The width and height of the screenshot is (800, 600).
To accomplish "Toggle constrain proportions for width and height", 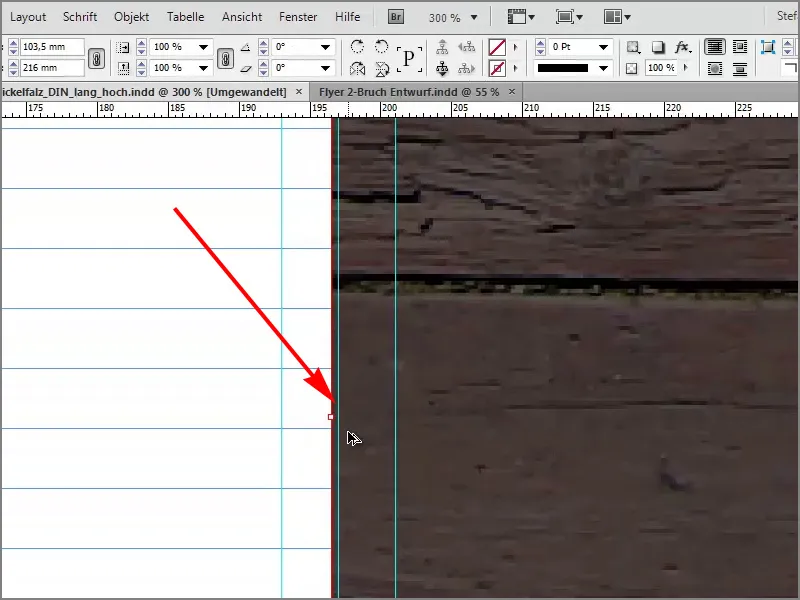I will (96, 58).
